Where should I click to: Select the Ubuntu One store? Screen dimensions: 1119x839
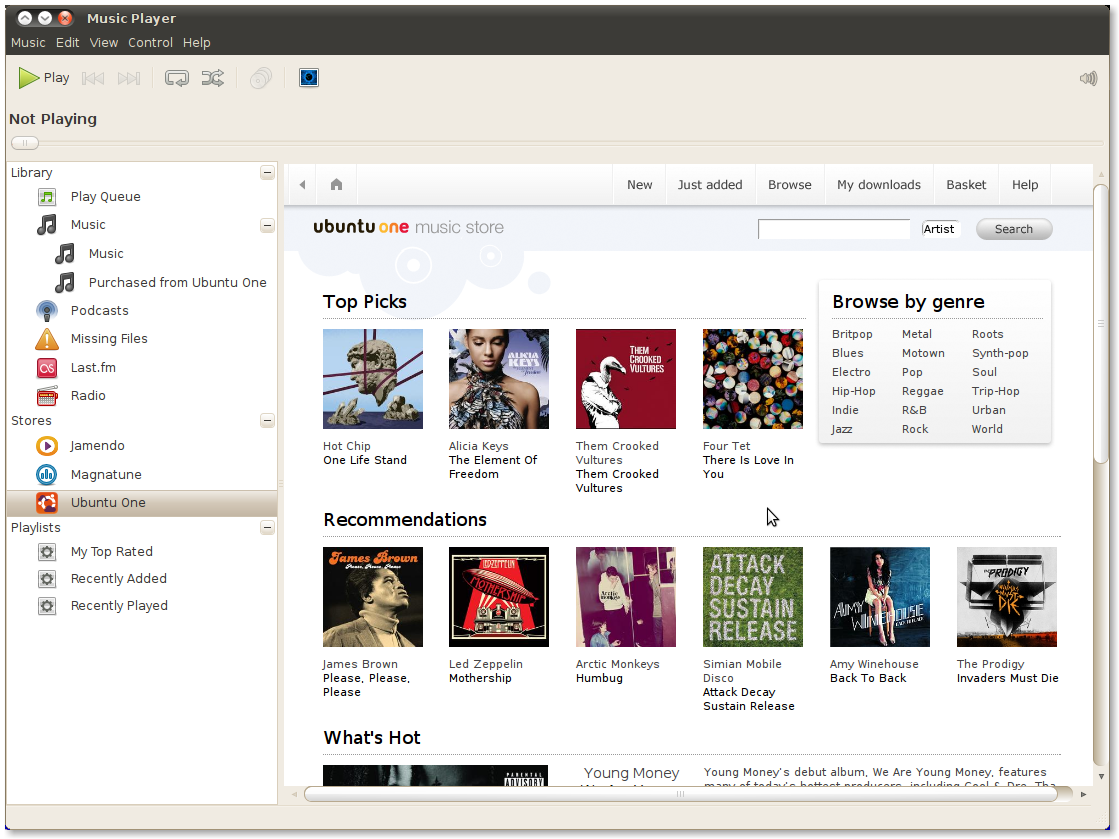pyautogui.click(x=141, y=502)
